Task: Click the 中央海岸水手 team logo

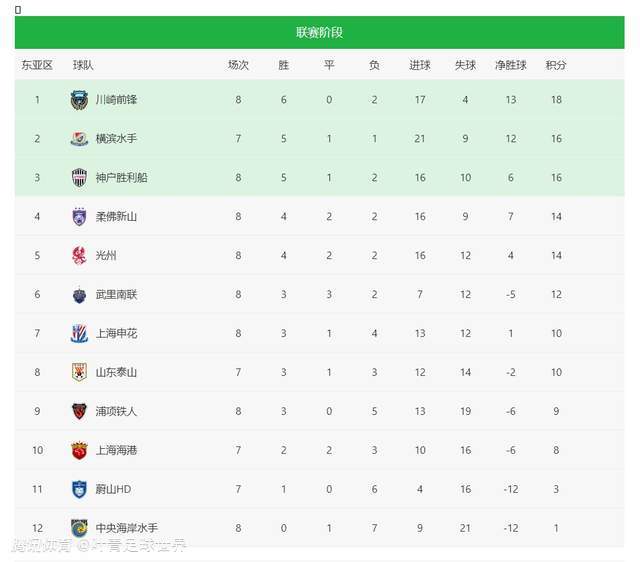Action: (79, 528)
